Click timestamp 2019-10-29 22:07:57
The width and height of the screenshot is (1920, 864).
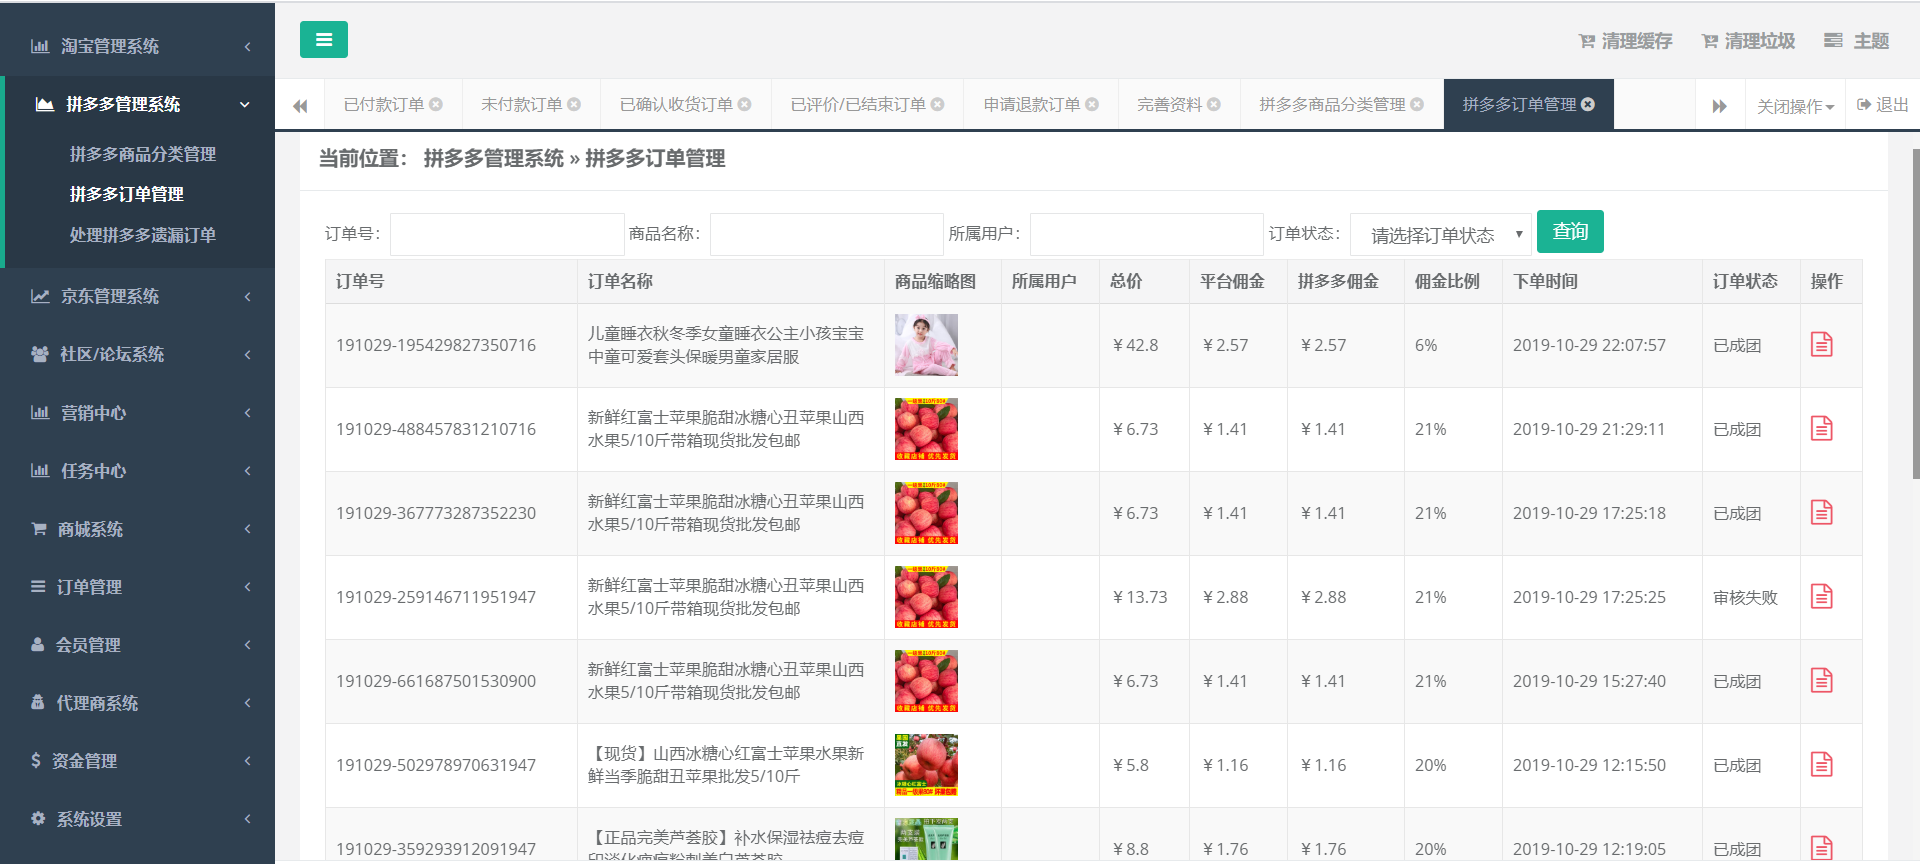(1589, 345)
